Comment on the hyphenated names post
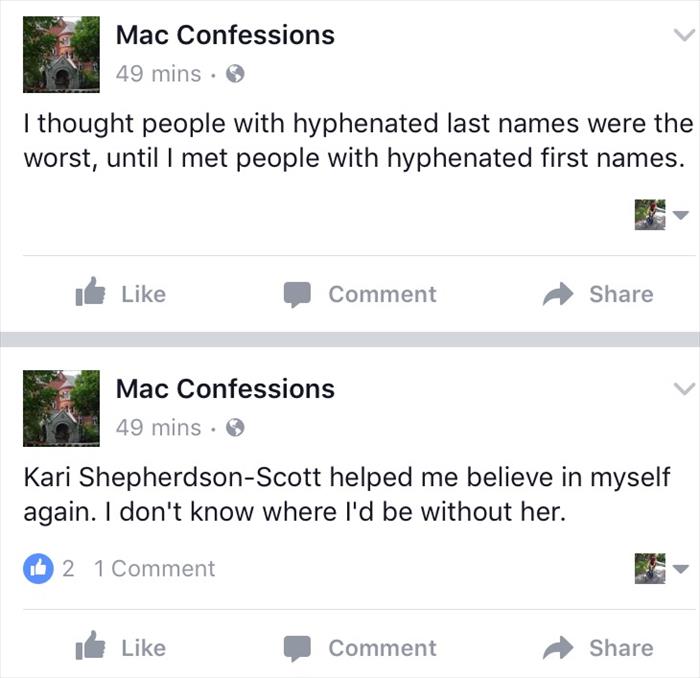Viewport: 700px width, 678px height. tap(360, 294)
